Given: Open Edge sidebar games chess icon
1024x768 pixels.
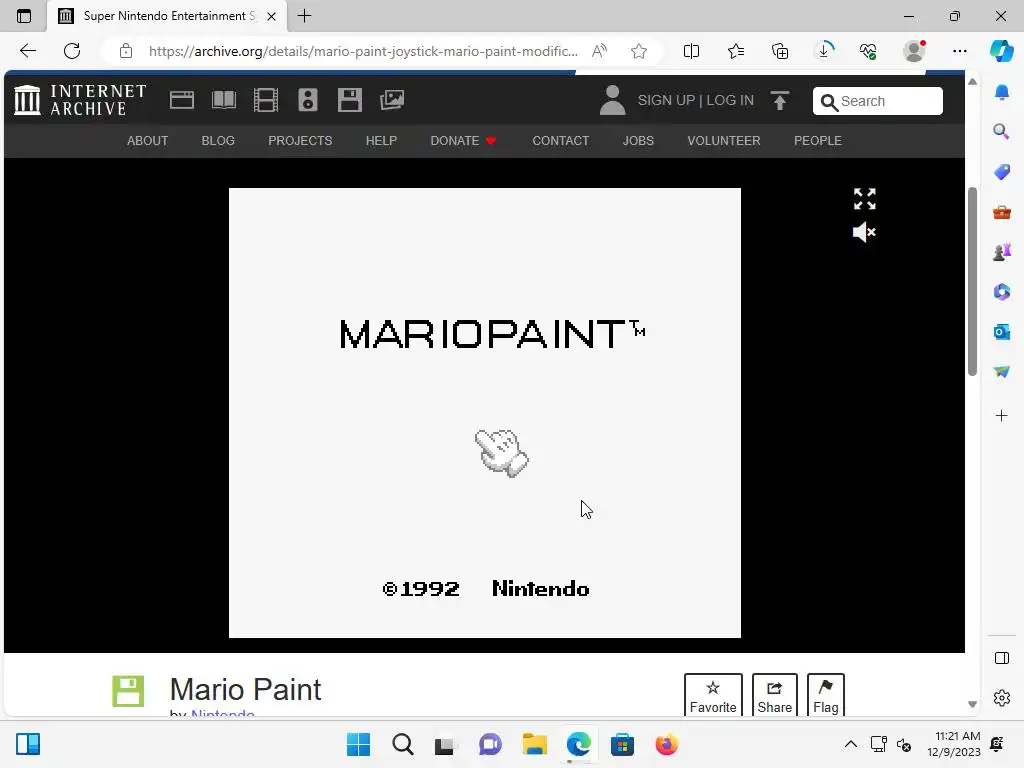Looking at the screenshot, I should [x=1002, y=251].
